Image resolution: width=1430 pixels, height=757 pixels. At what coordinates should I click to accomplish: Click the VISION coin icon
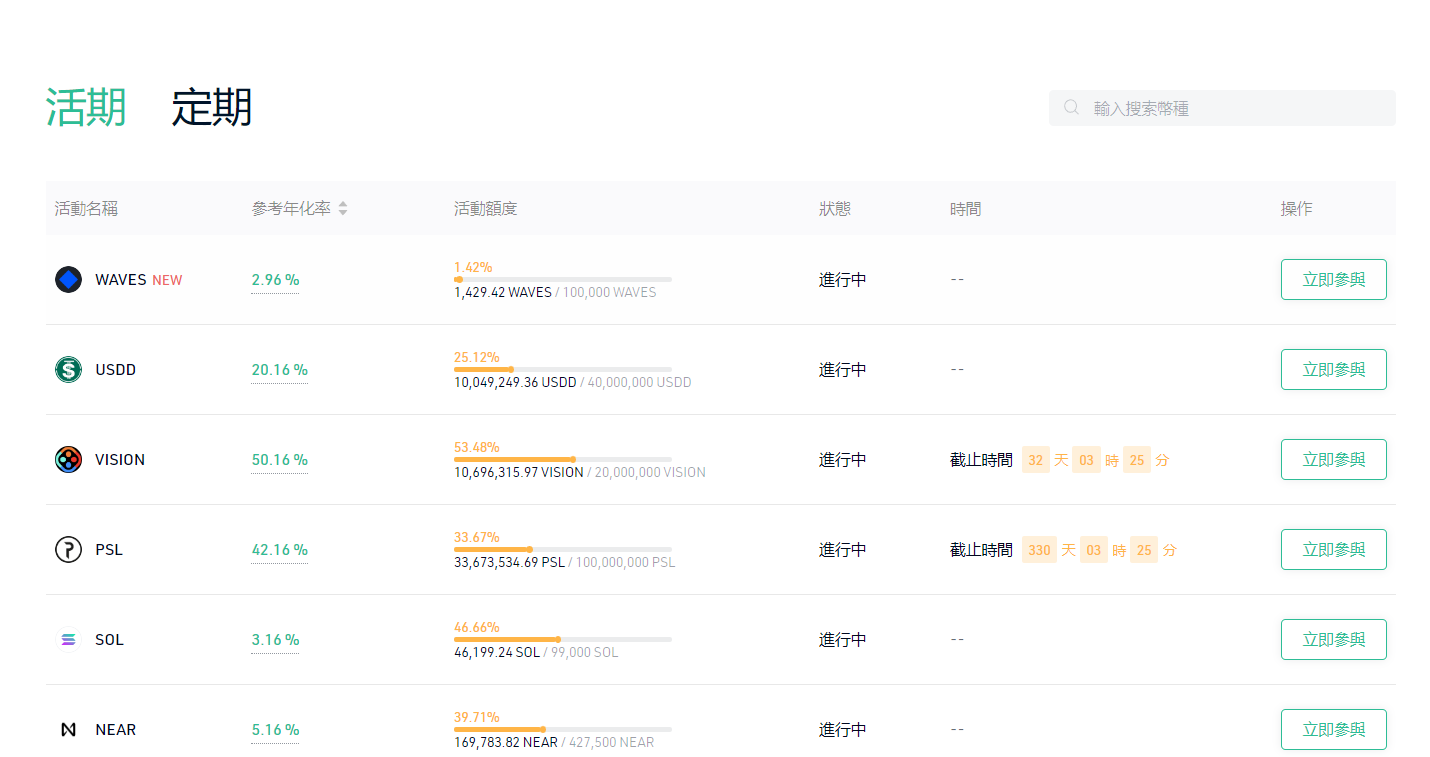tap(68, 460)
